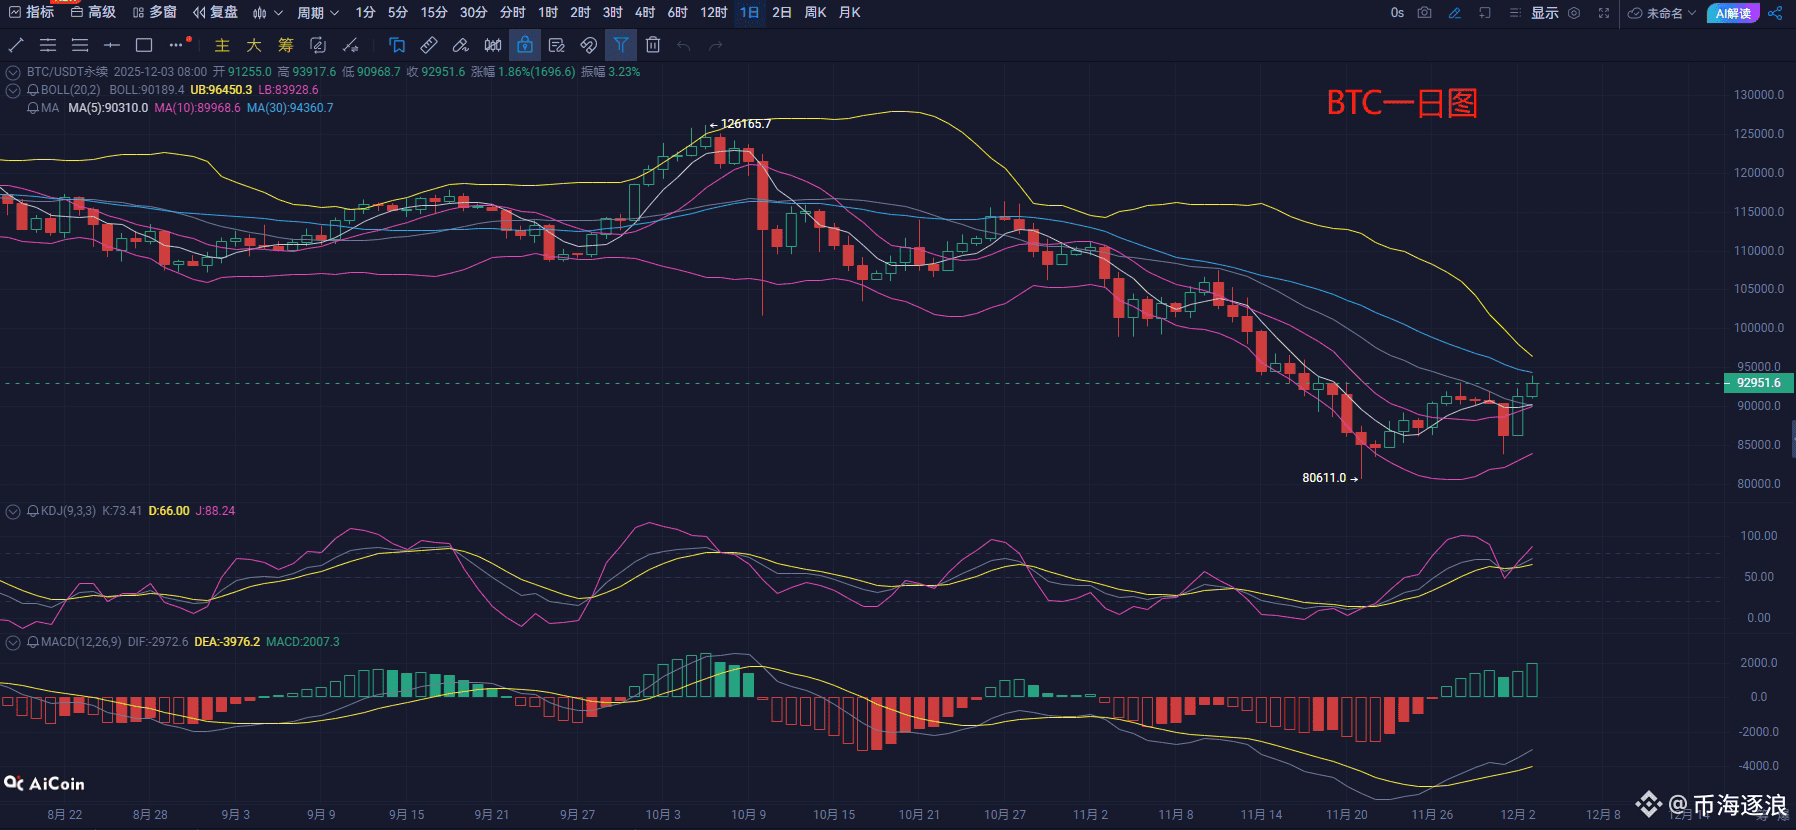Enter fullscreen chart mode
This screenshot has height=830, width=1796.
point(1604,13)
